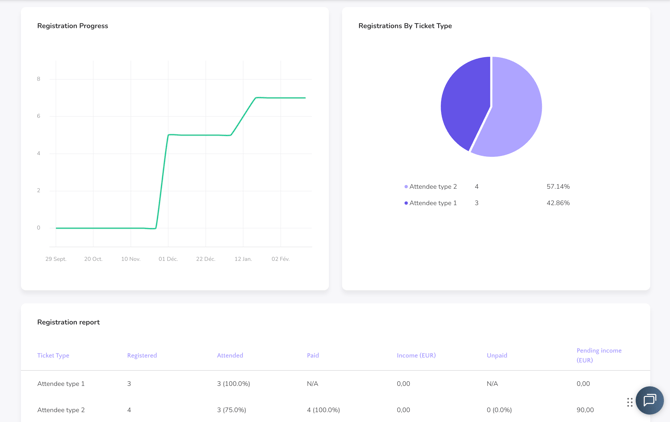Open the chat support widget
Screen dimensions: 670x422
tap(649, 400)
